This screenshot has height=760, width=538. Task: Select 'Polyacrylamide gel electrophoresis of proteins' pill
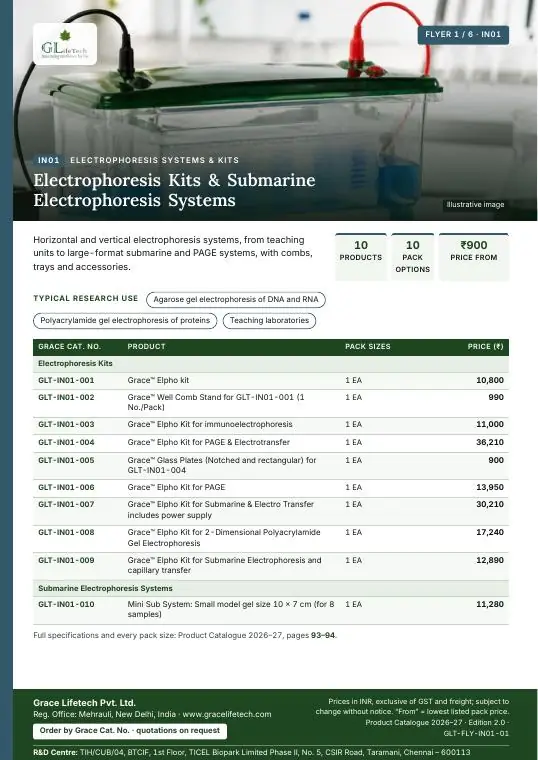click(x=125, y=320)
